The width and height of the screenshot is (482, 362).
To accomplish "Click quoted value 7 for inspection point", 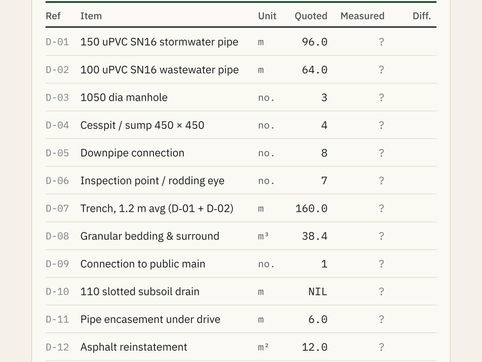I will 324,181.
